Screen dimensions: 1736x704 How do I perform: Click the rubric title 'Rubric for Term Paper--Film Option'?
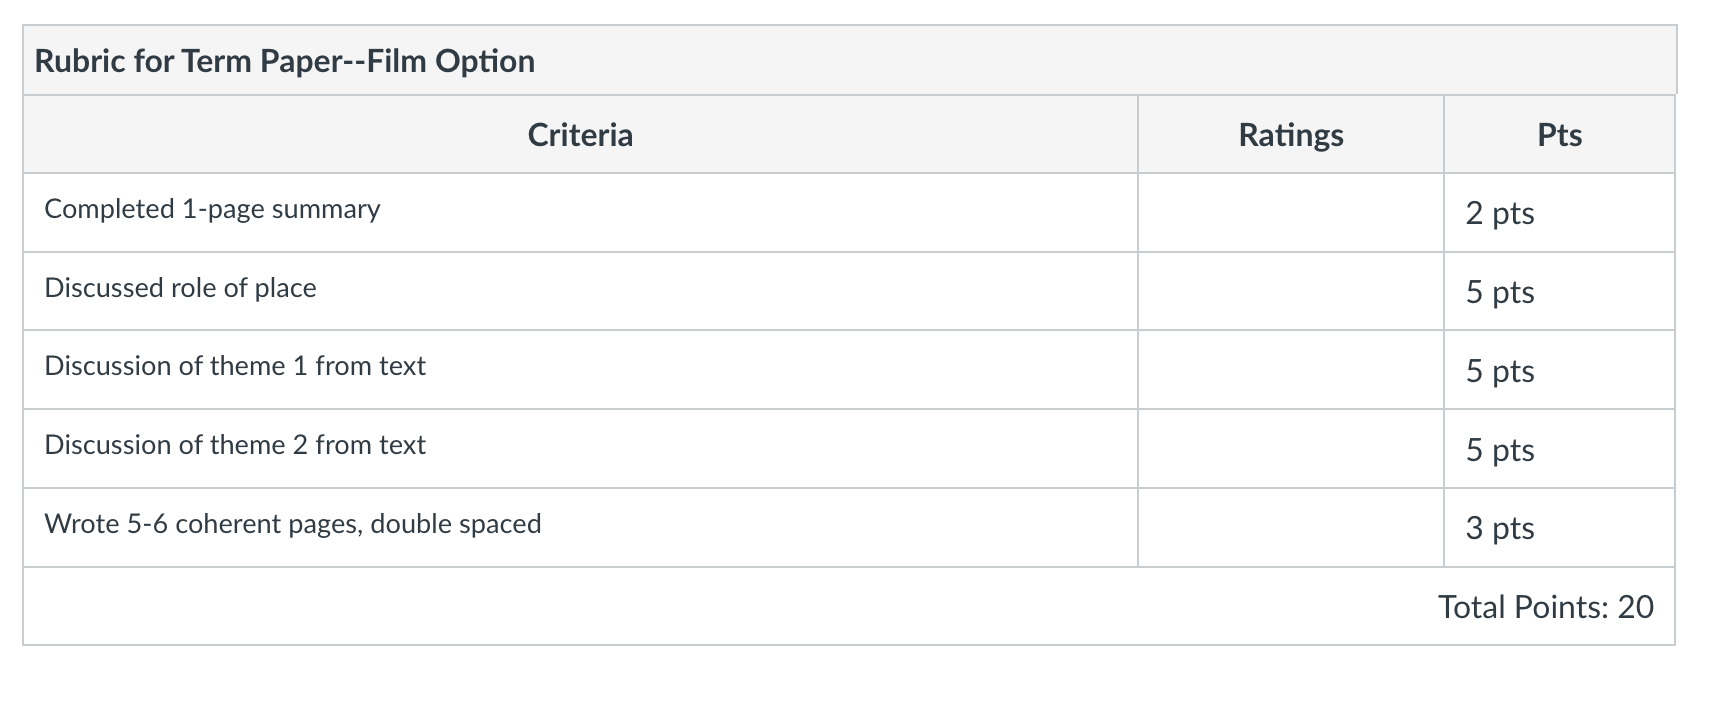coord(285,61)
